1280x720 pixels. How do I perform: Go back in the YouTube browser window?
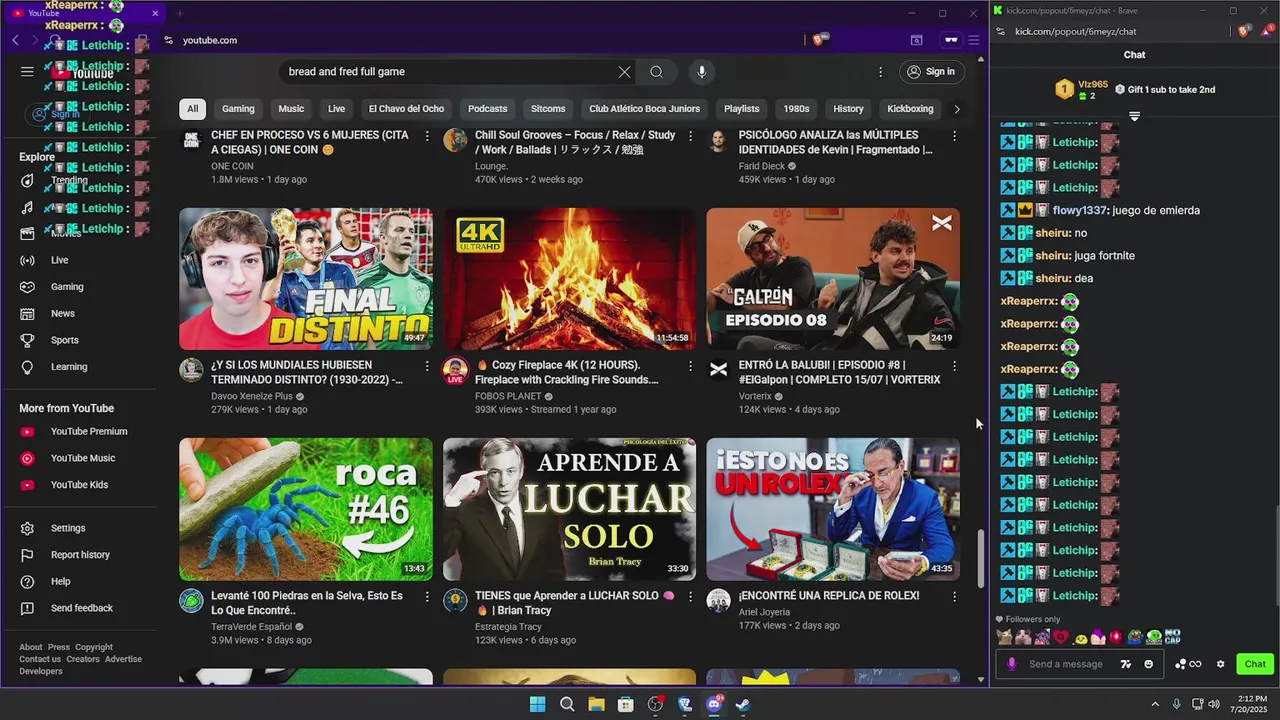tap(15, 40)
